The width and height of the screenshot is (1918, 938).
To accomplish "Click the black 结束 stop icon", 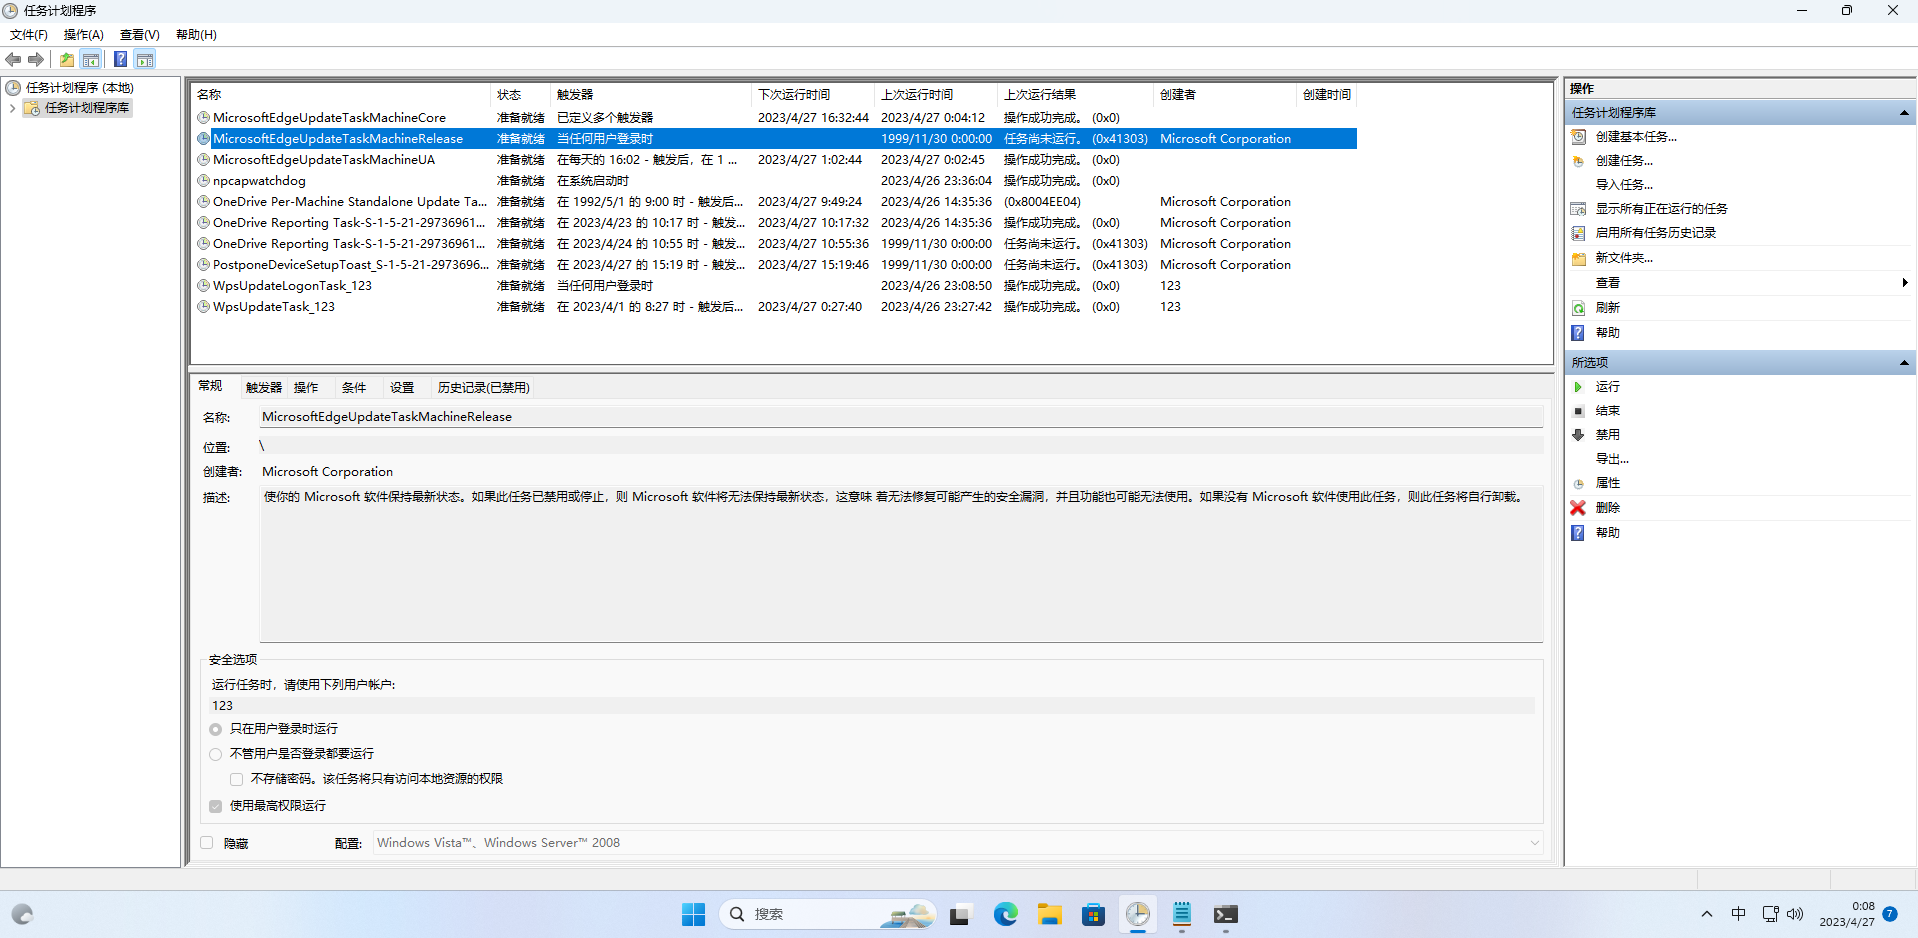I will point(1579,411).
